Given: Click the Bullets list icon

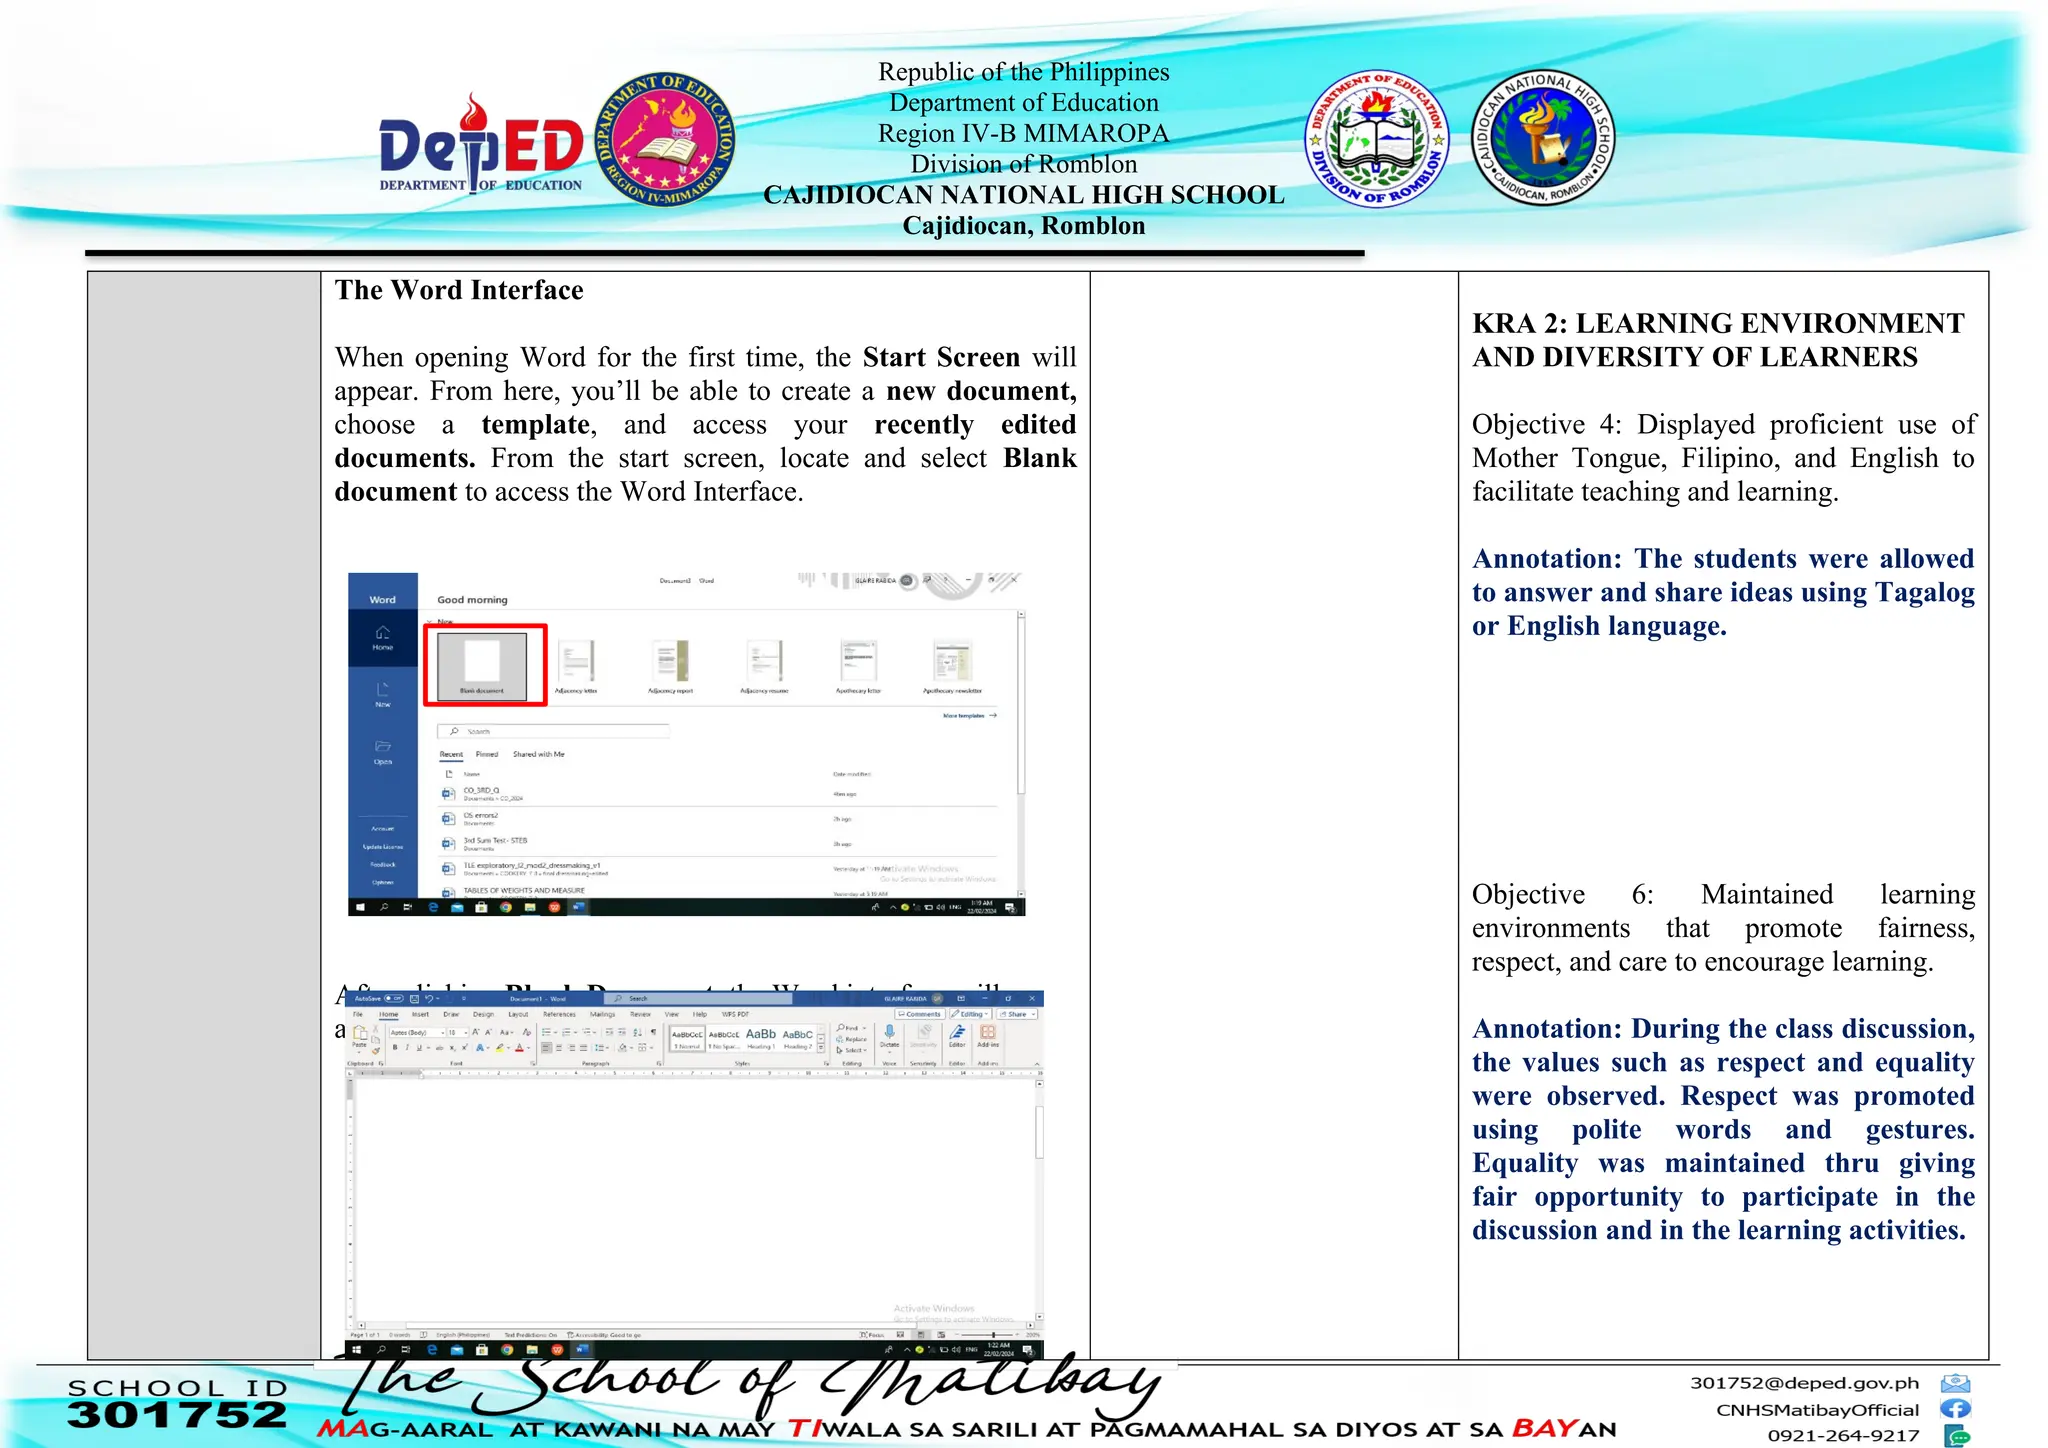Looking at the screenshot, I should 546,1032.
